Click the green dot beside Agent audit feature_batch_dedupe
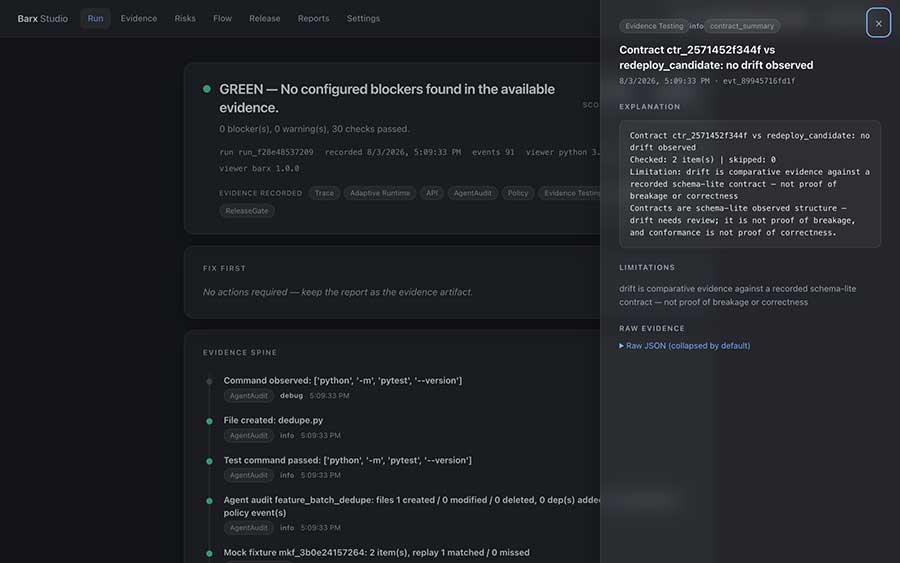Image resolution: width=900 pixels, height=563 pixels. (210, 501)
